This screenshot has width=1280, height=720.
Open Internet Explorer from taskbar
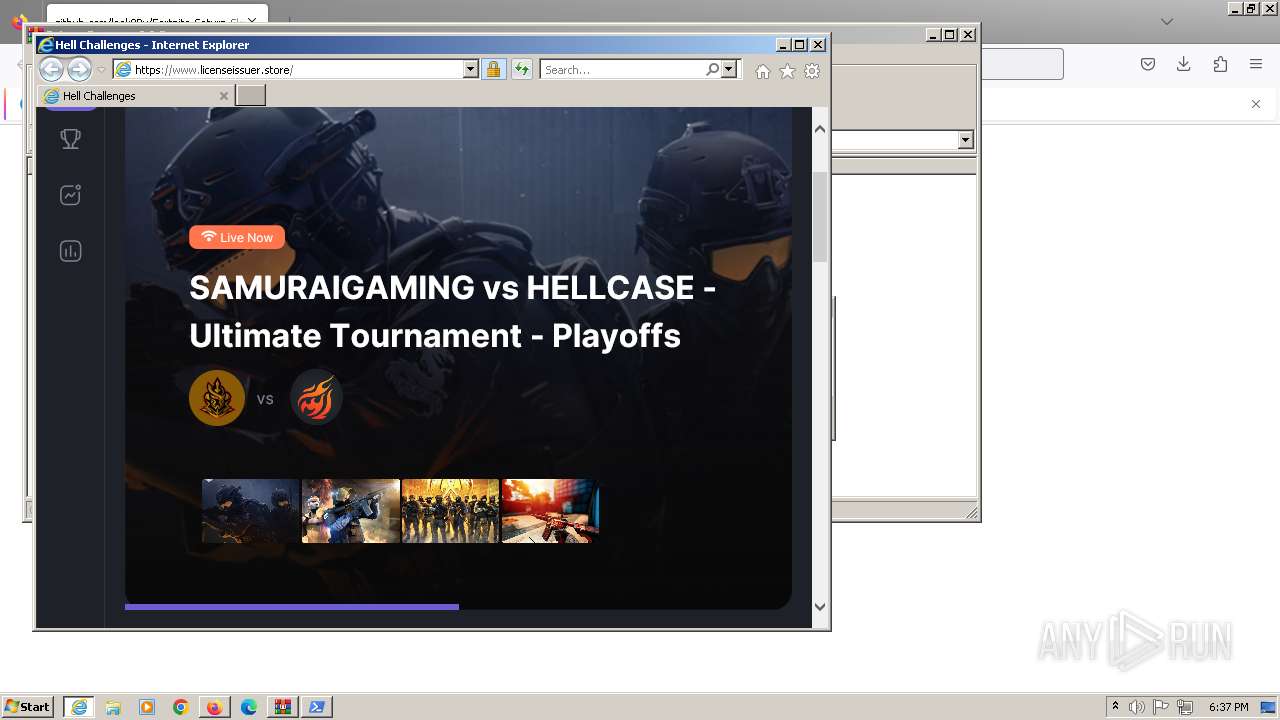(79, 707)
